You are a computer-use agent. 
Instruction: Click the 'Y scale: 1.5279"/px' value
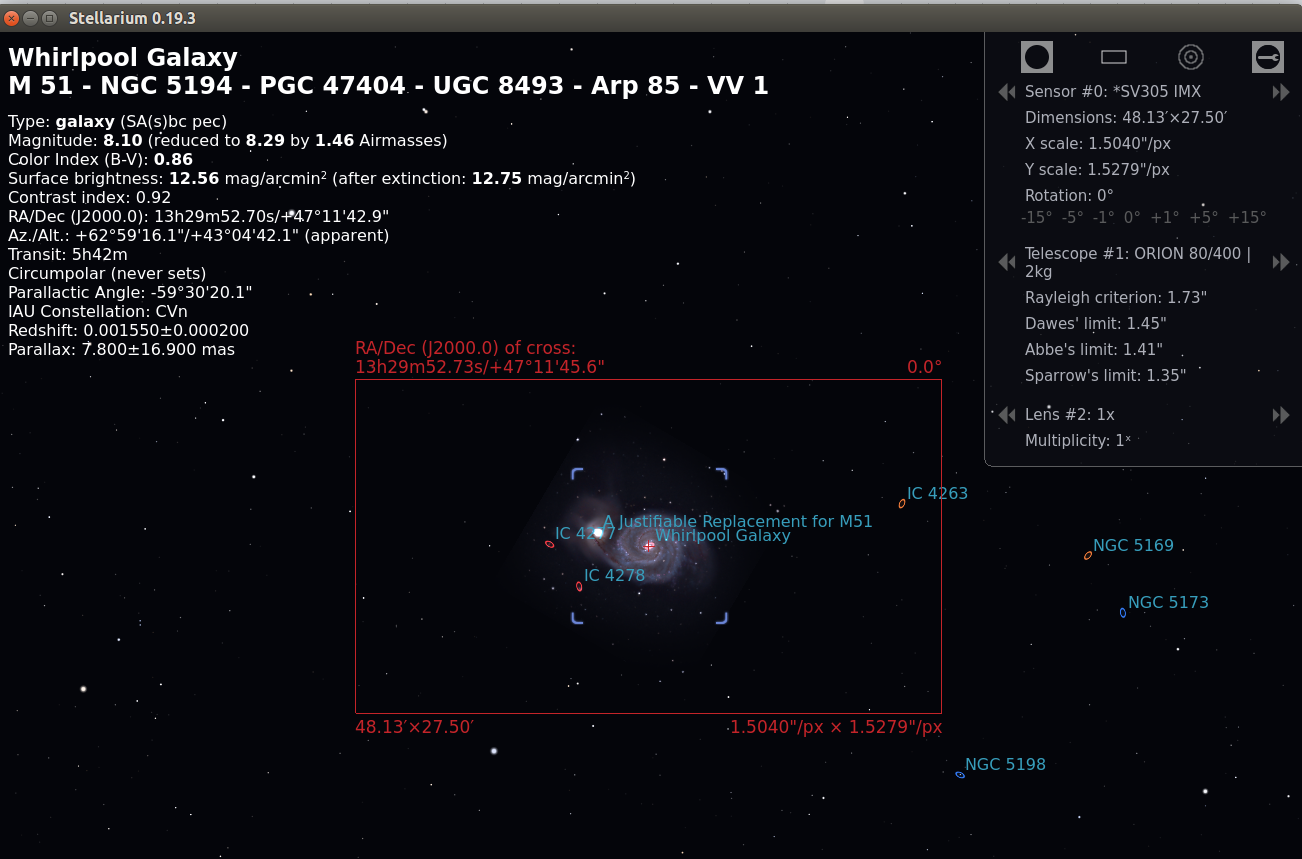1097,170
